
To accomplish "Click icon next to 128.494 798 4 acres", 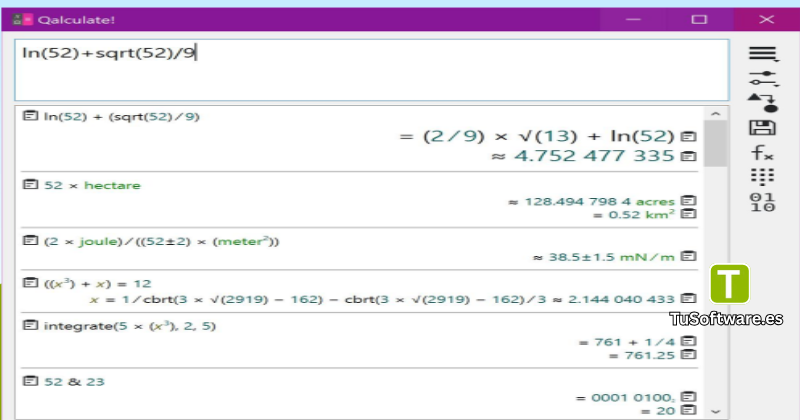I will (688, 201).
